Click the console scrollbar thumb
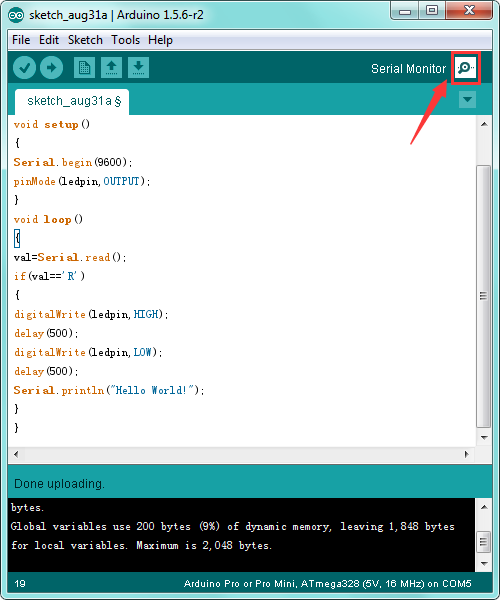The image size is (500, 600). 484,542
